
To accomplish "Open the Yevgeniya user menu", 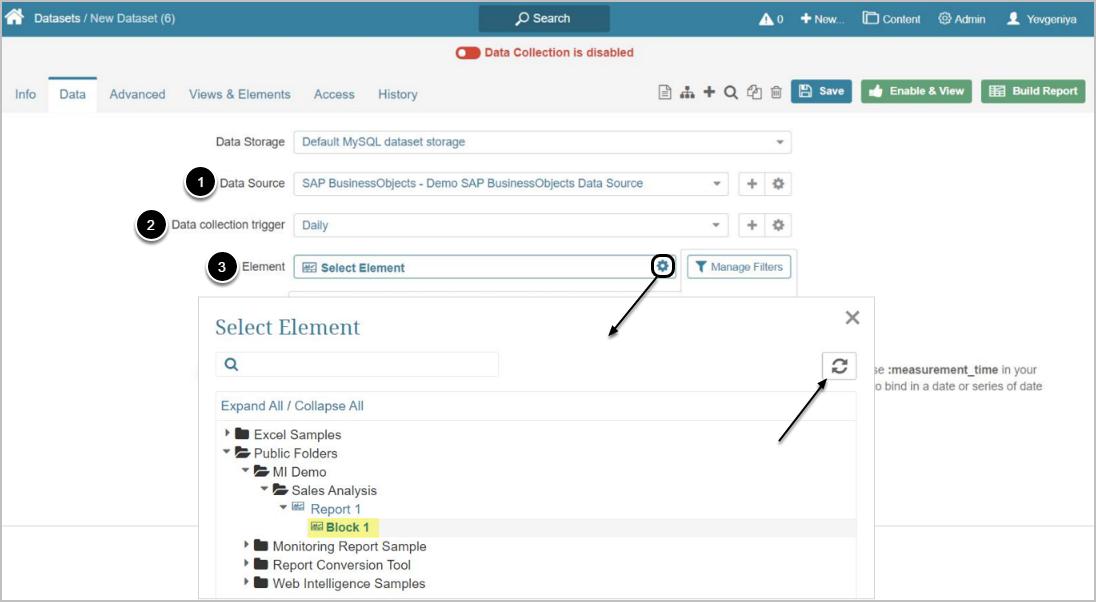I will [1041, 19].
